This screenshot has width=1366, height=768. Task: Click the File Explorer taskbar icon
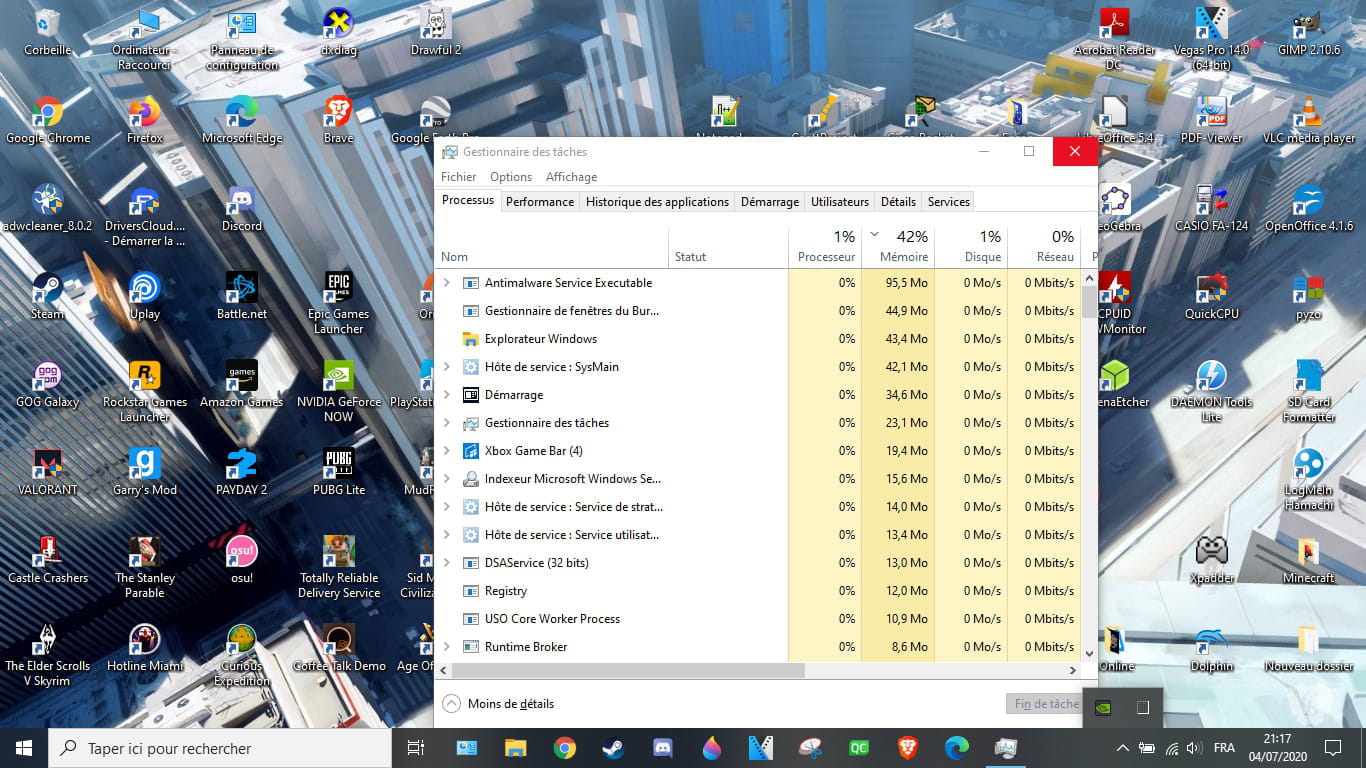(x=515, y=747)
